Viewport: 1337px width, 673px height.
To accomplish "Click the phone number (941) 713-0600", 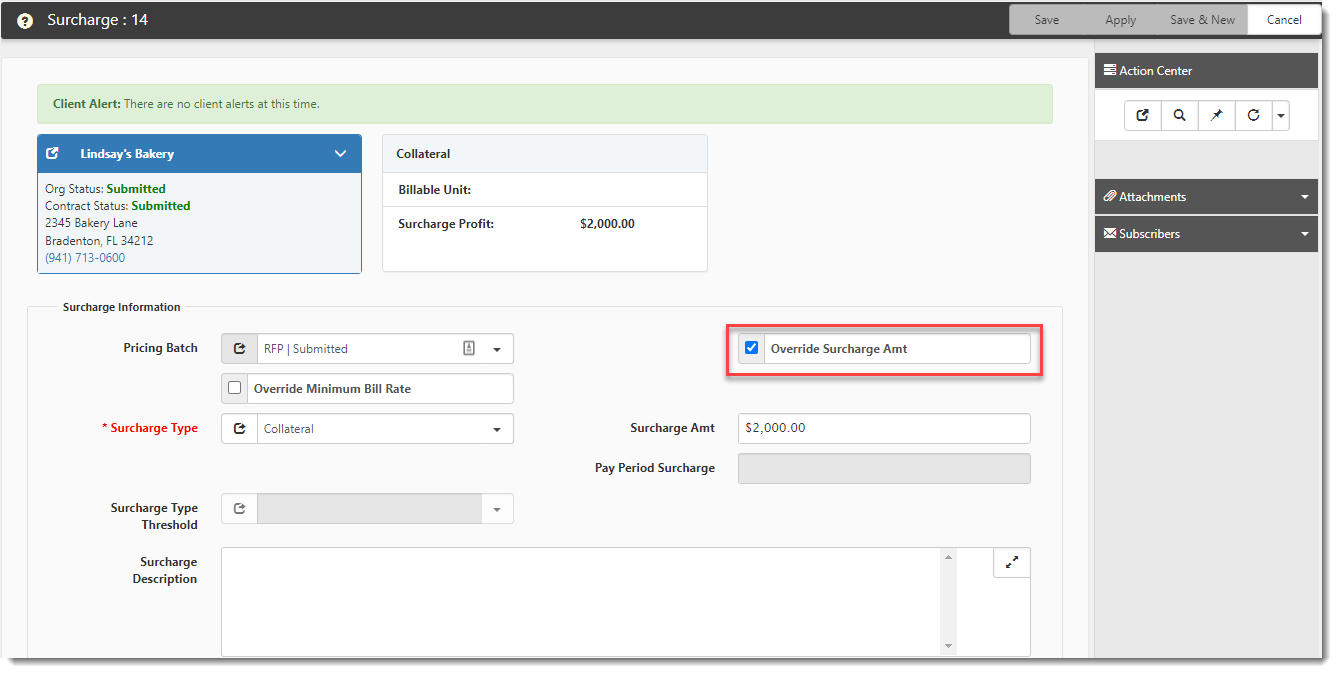I will point(85,258).
